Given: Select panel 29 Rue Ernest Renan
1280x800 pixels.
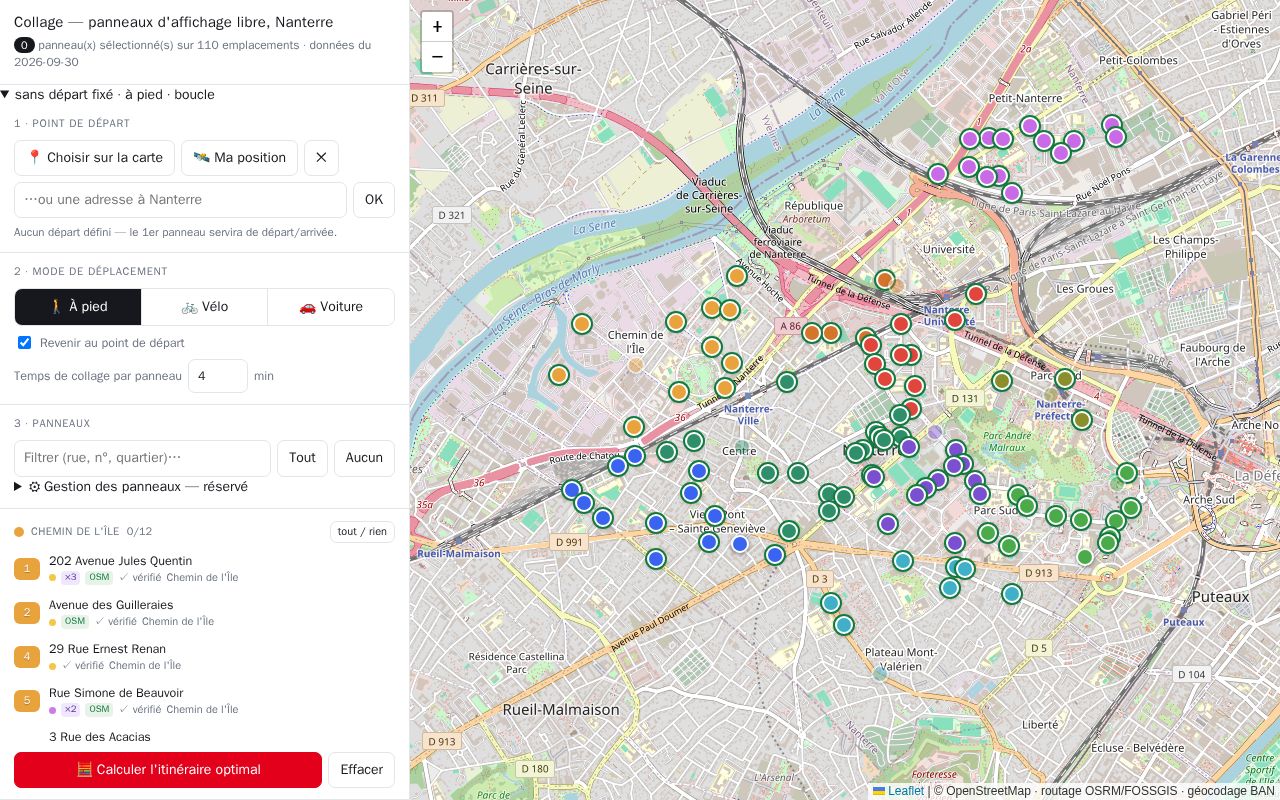Looking at the screenshot, I should pos(204,657).
